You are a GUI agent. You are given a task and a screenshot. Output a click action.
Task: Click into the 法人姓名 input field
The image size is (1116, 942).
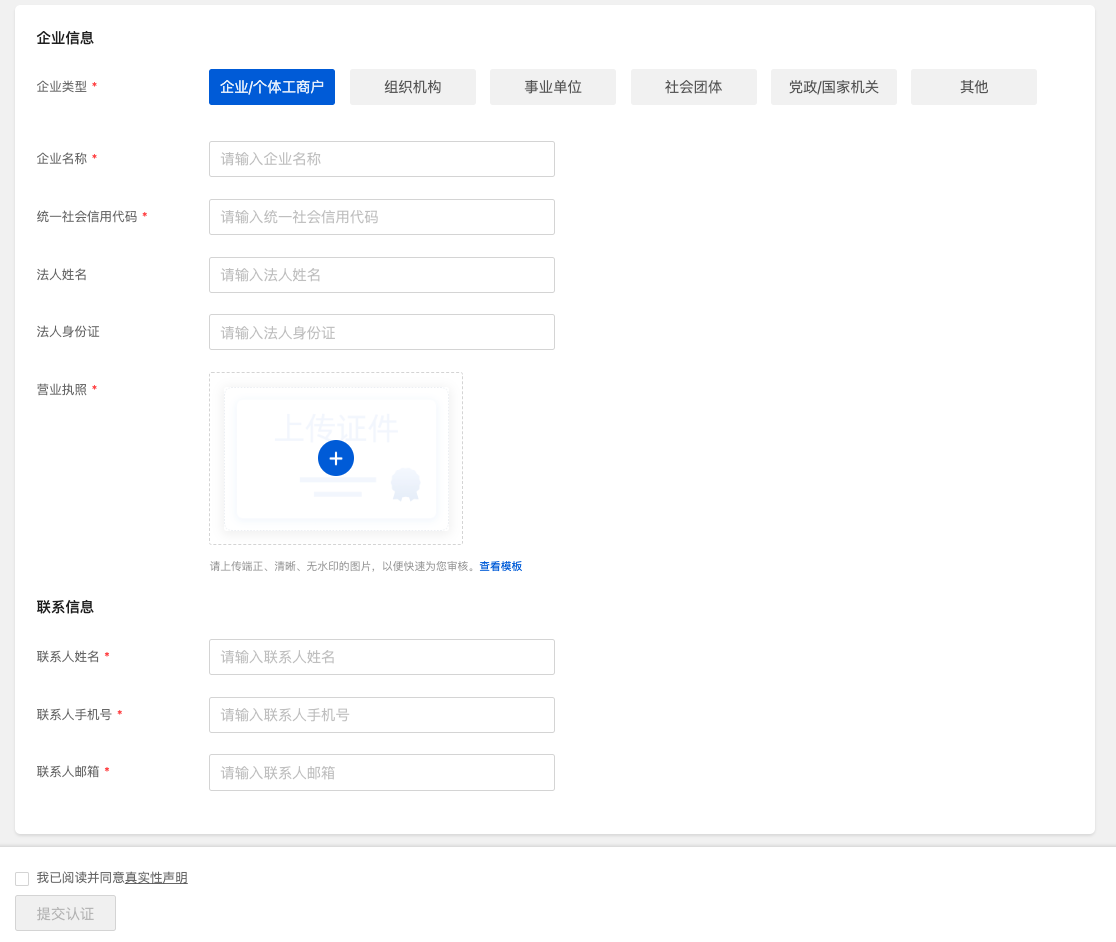(x=381, y=275)
